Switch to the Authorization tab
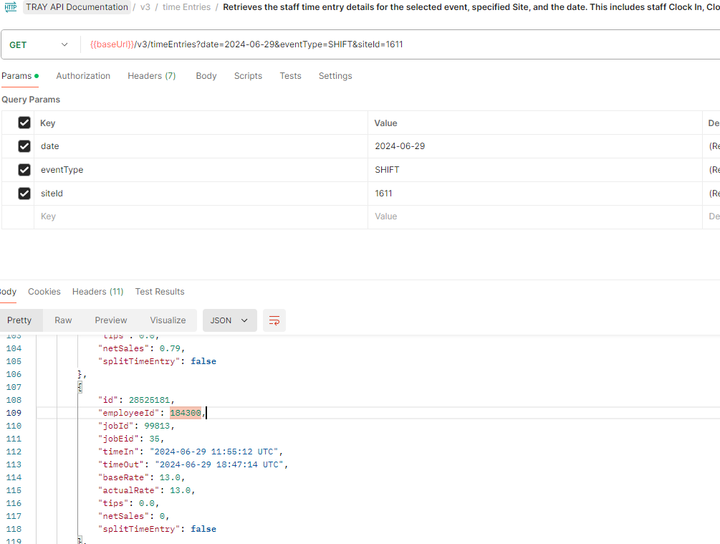The height and width of the screenshot is (544, 720). [x=83, y=76]
